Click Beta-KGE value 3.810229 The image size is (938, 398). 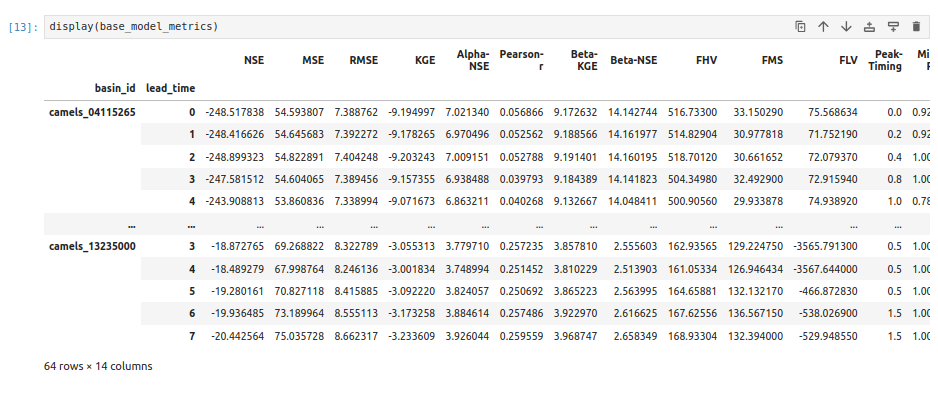click(575, 269)
